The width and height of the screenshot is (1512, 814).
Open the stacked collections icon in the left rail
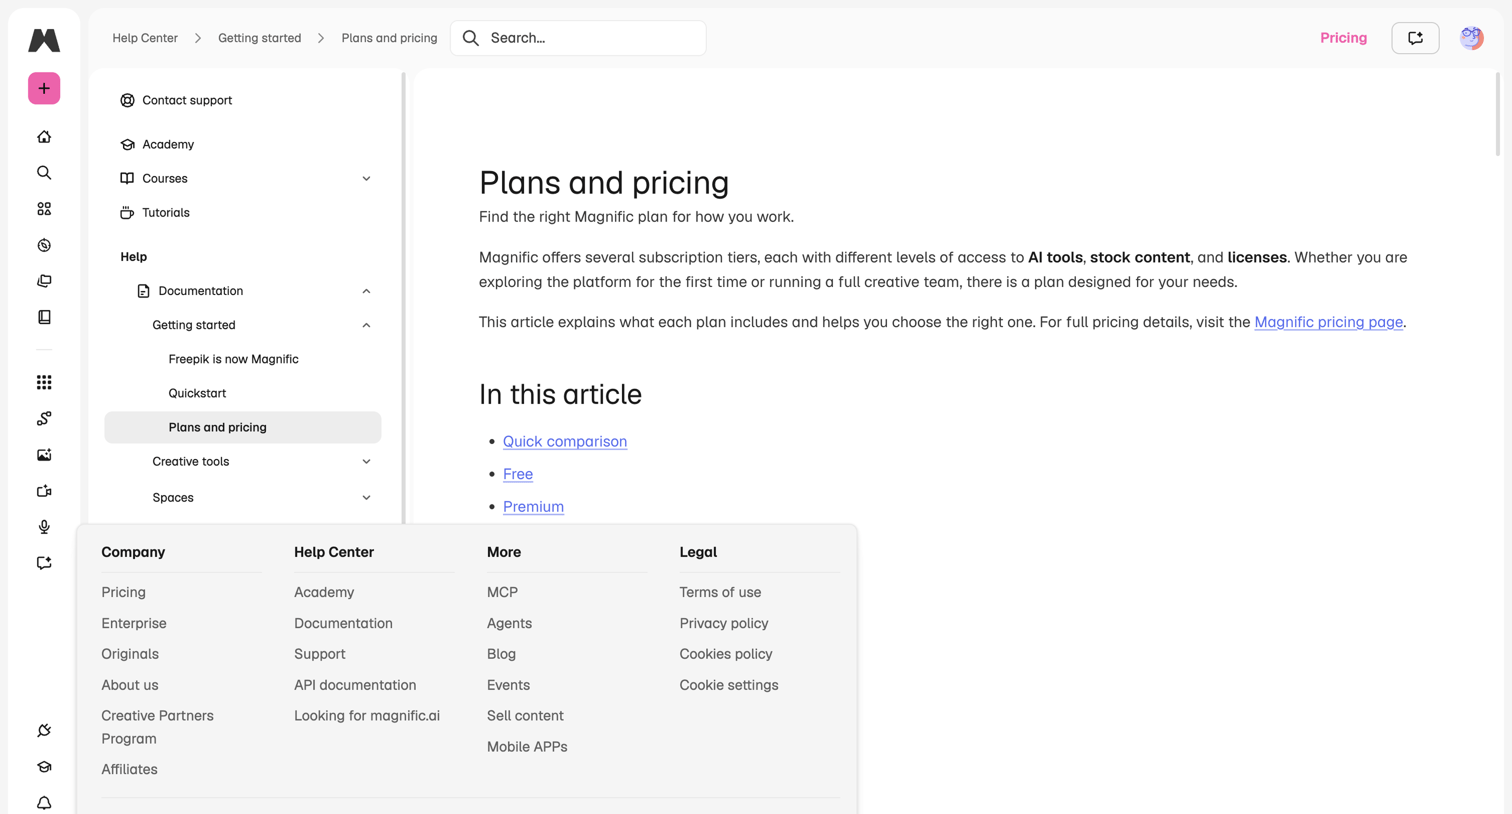point(44,281)
